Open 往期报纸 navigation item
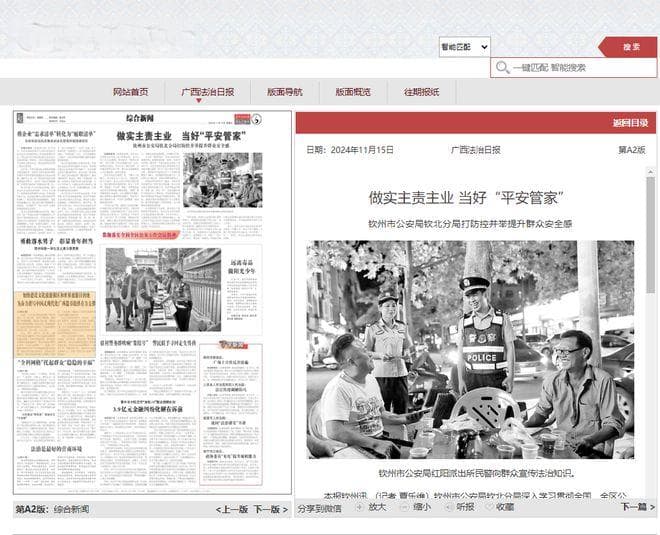Image resolution: width=660 pixels, height=535 pixels. click(x=421, y=92)
